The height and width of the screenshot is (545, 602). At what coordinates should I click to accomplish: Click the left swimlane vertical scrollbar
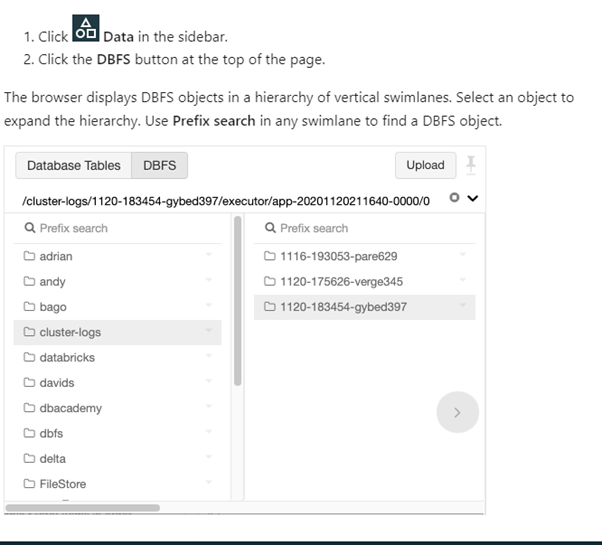(237, 300)
